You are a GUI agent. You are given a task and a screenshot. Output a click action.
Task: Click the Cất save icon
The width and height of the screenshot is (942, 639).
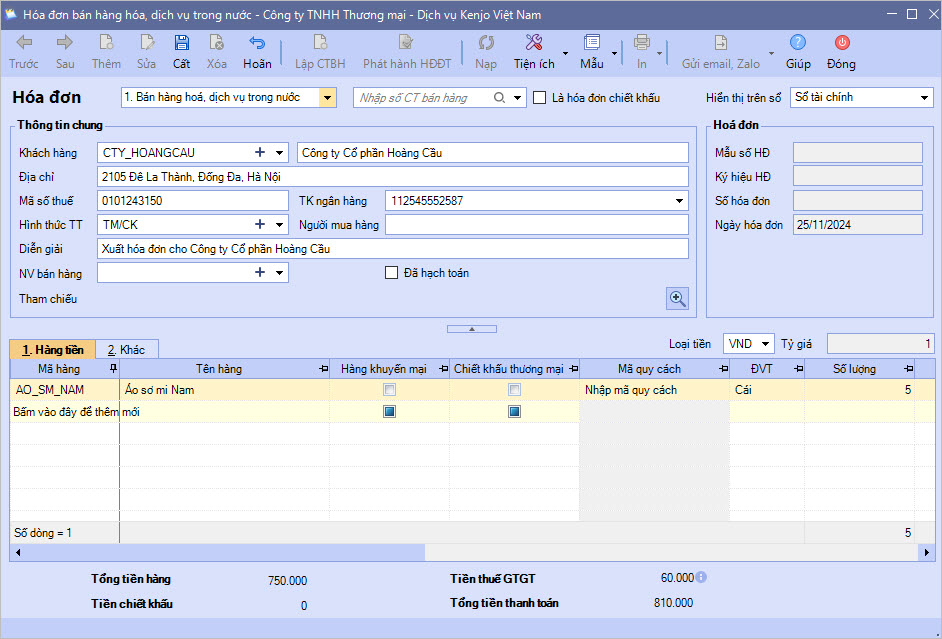[181, 43]
